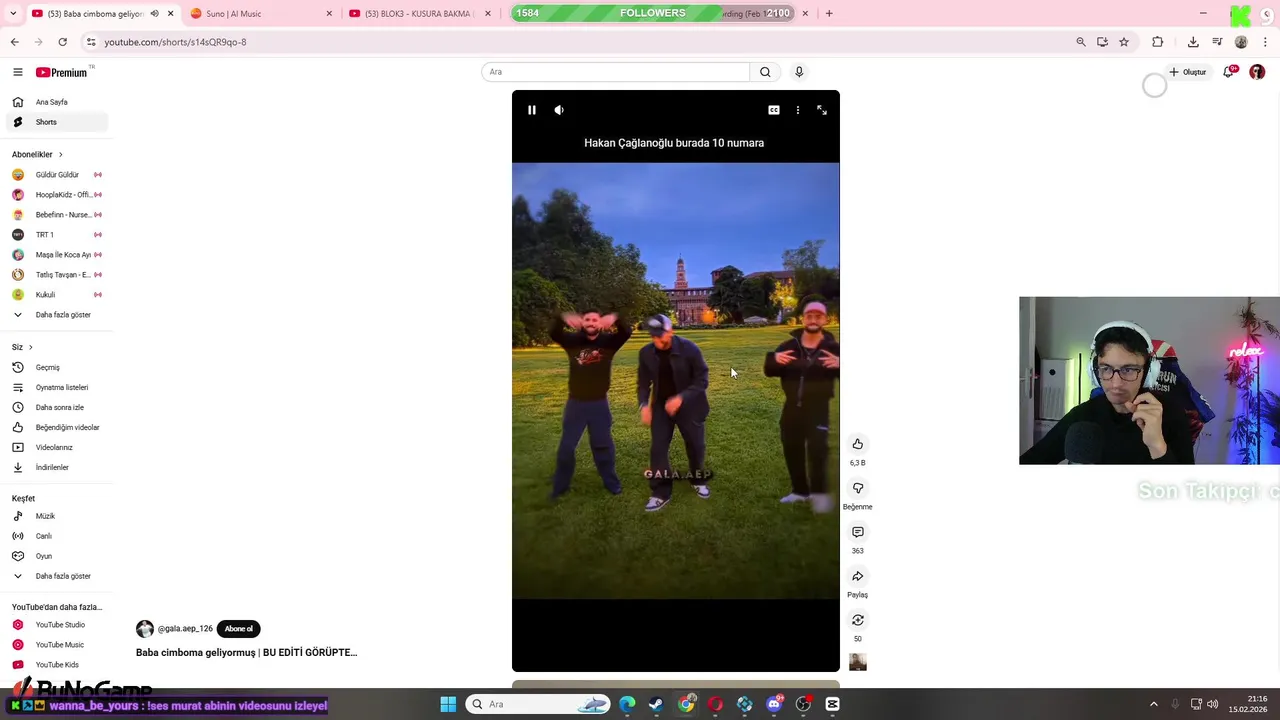Enter fullscreen for the short

pyautogui.click(x=822, y=110)
